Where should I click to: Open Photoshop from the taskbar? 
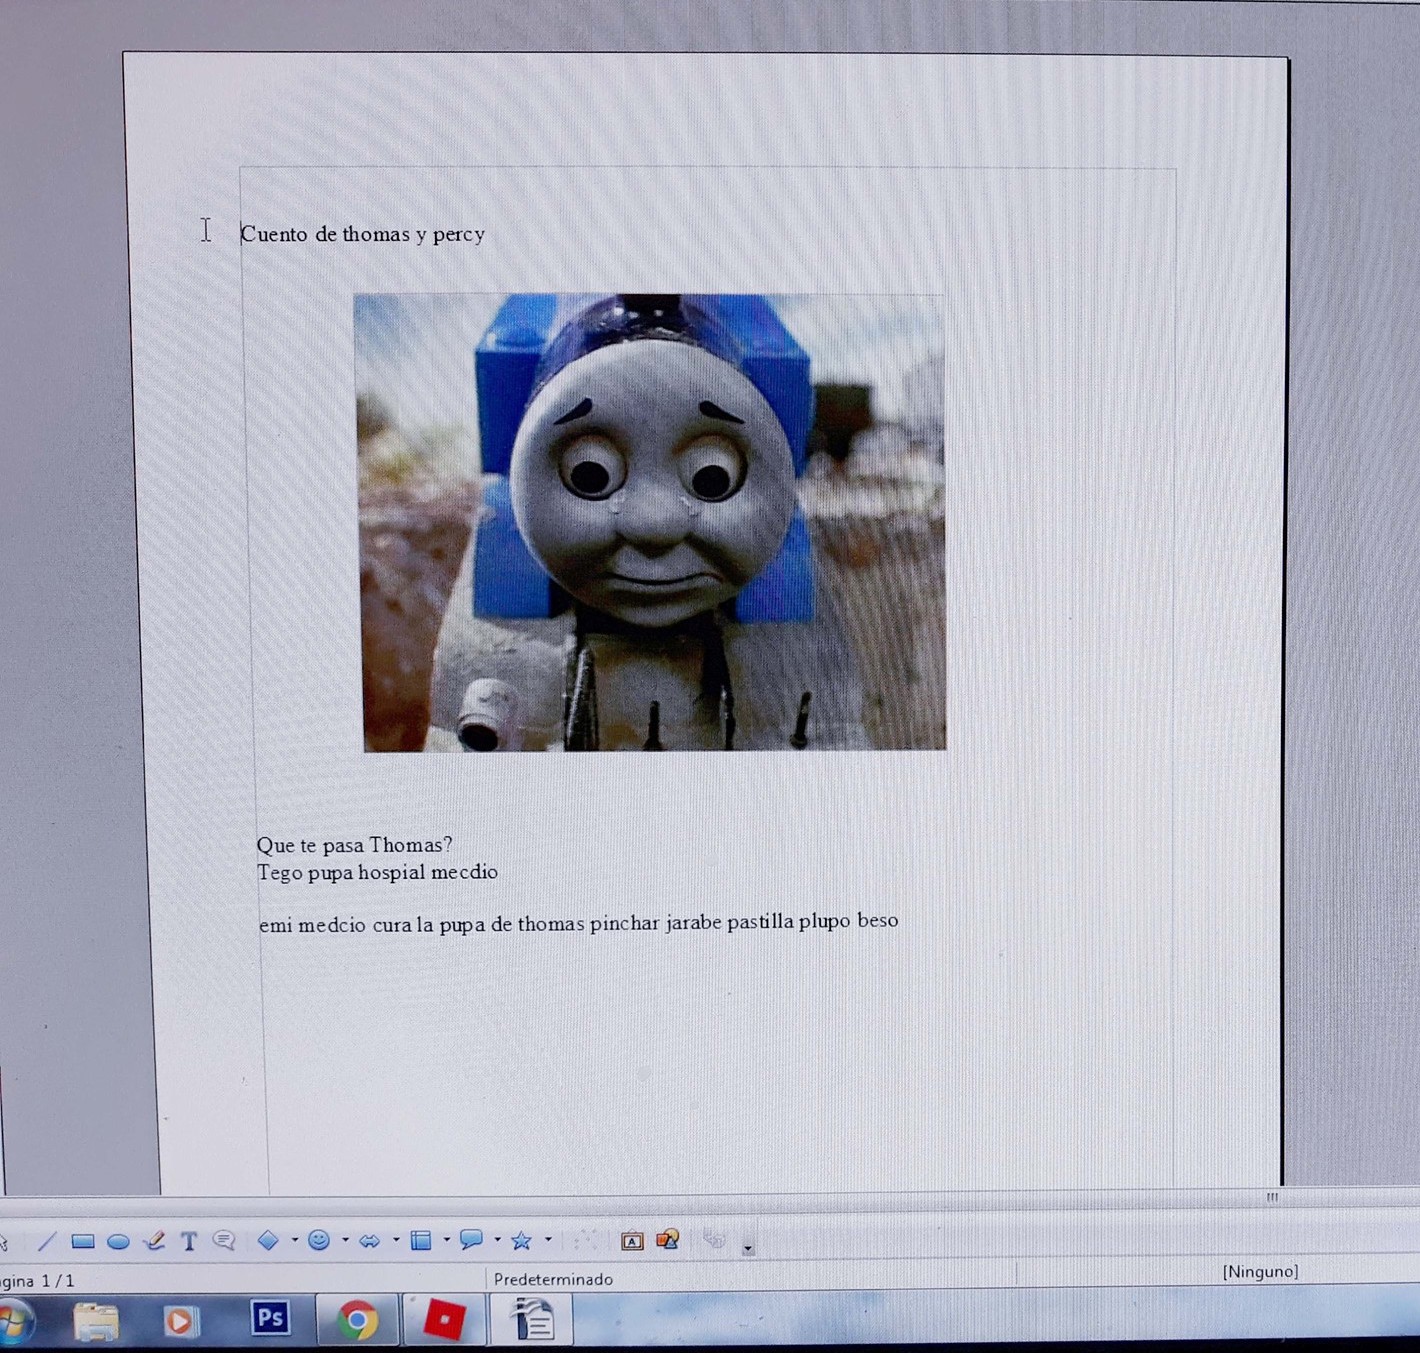click(x=270, y=1318)
